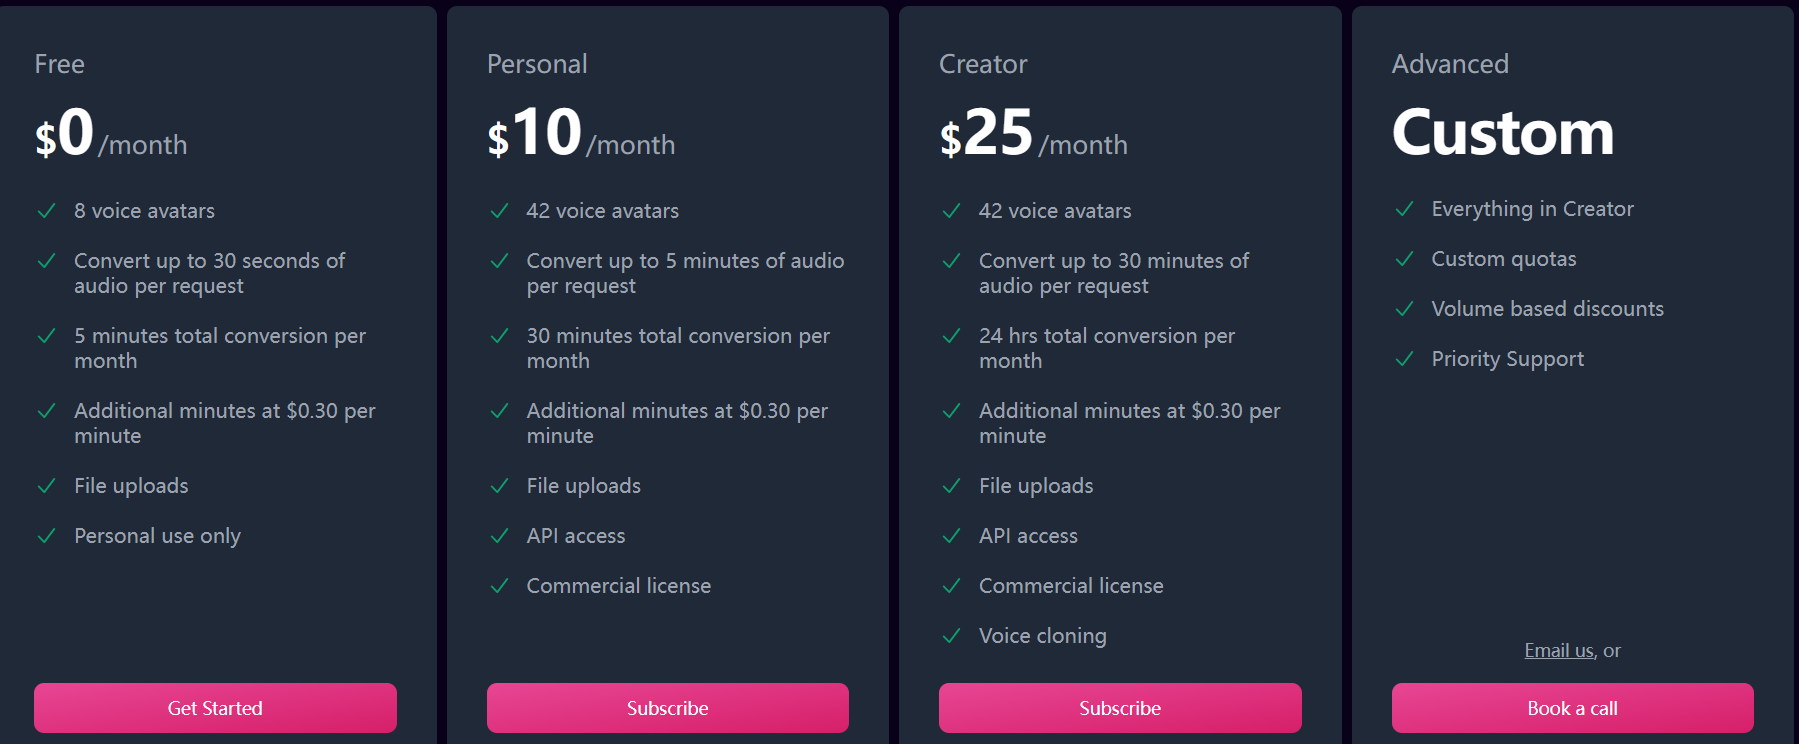This screenshot has width=1799, height=744.
Task: Click checkmark next to Volume based discounts
Action: point(1404,309)
